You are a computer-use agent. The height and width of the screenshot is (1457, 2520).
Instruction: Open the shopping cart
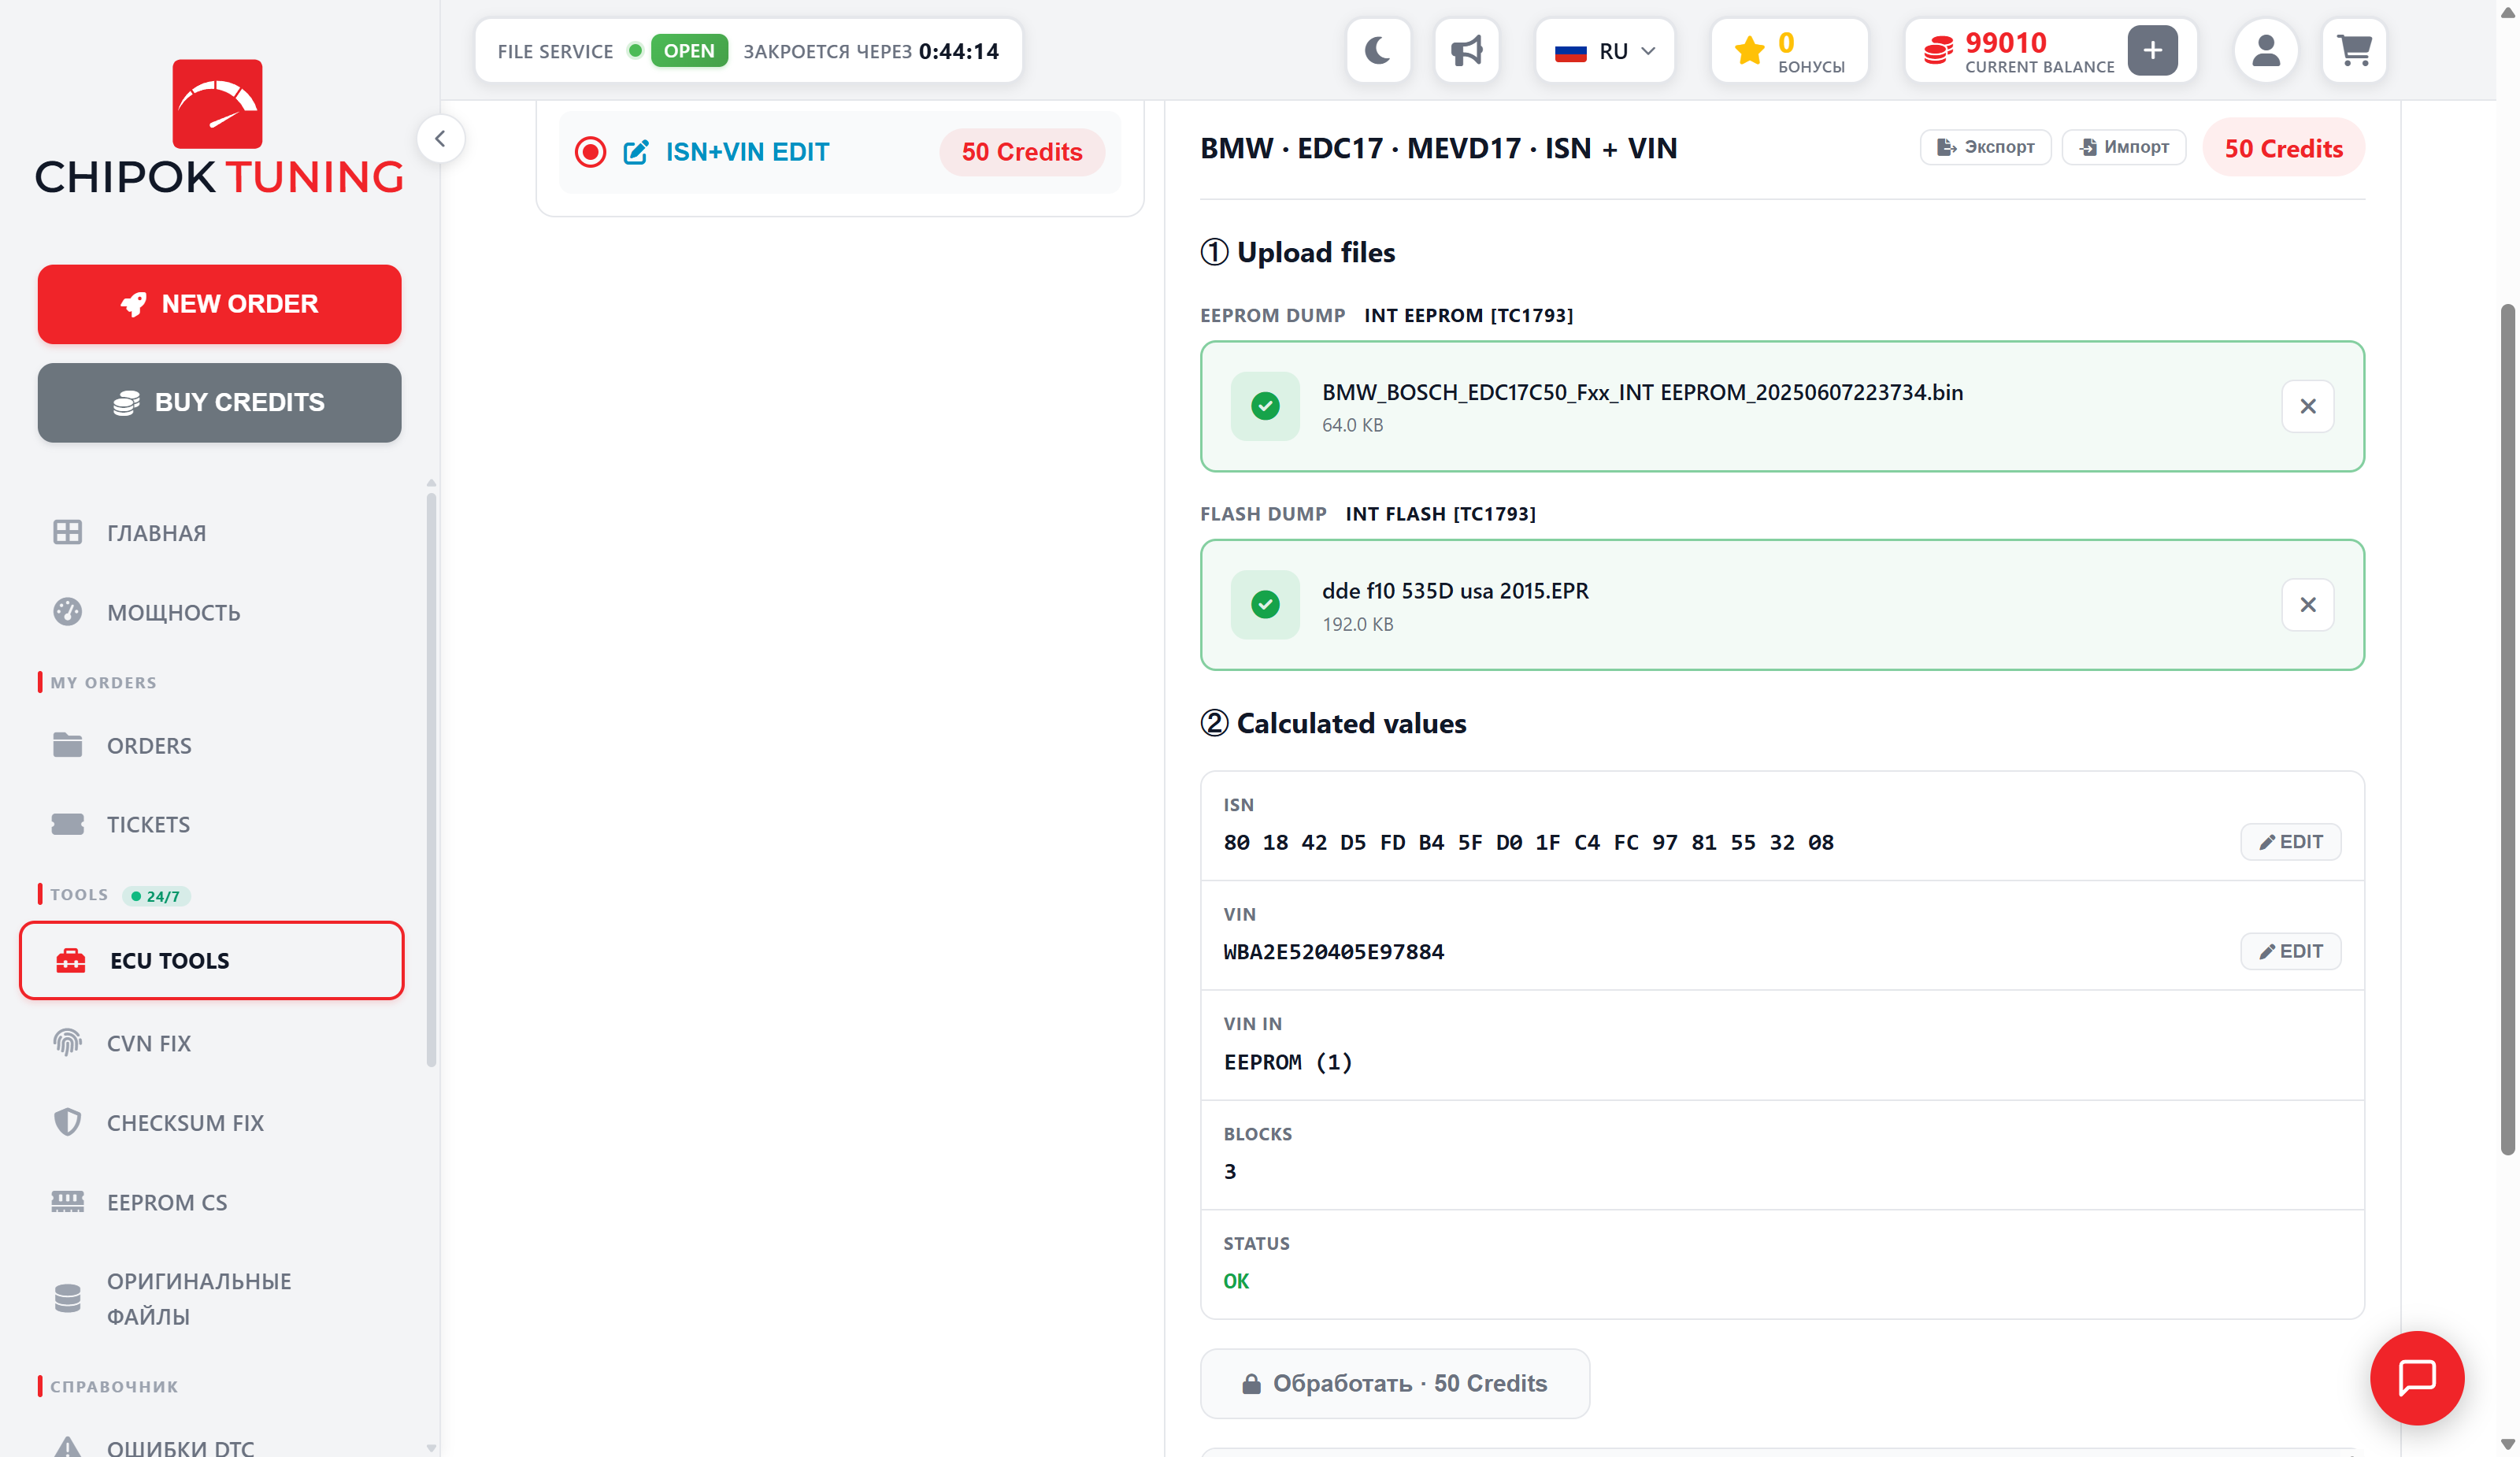2354,51
